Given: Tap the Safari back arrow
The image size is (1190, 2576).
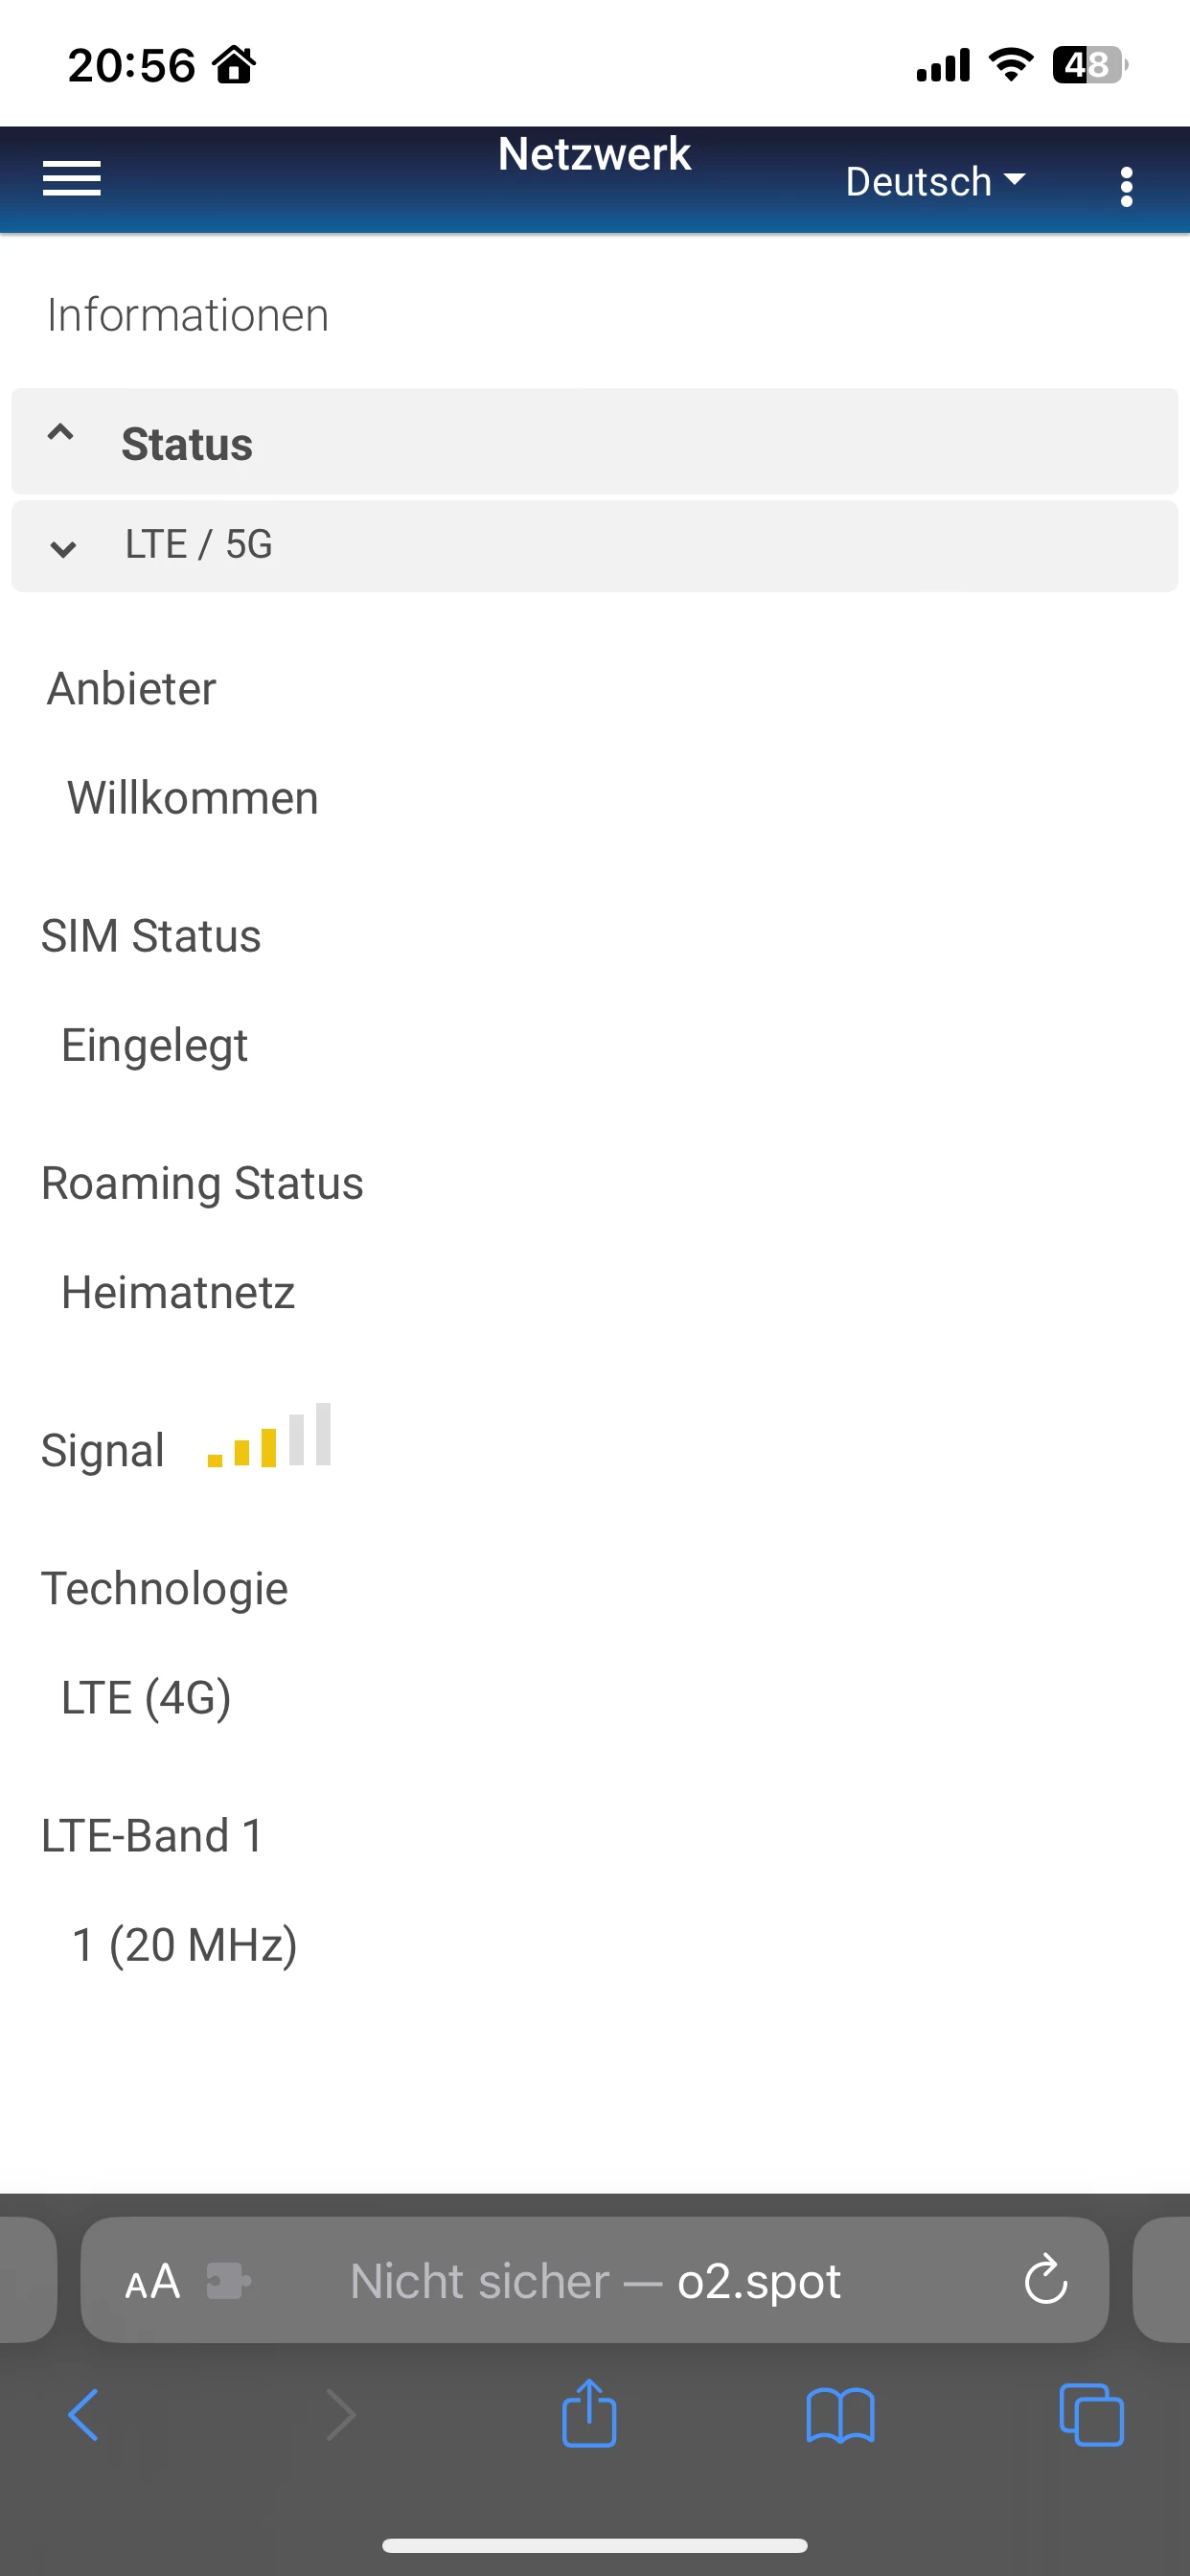Looking at the screenshot, I should coord(84,2415).
